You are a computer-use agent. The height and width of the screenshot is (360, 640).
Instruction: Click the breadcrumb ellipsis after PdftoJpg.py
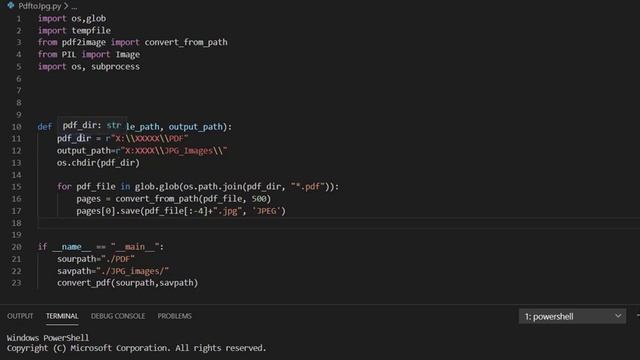click(x=74, y=7)
